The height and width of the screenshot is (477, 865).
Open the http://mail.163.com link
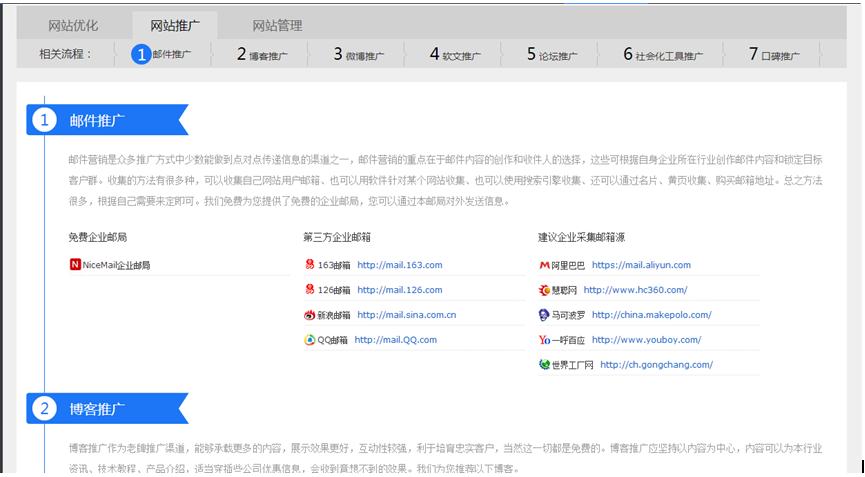[x=400, y=265]
